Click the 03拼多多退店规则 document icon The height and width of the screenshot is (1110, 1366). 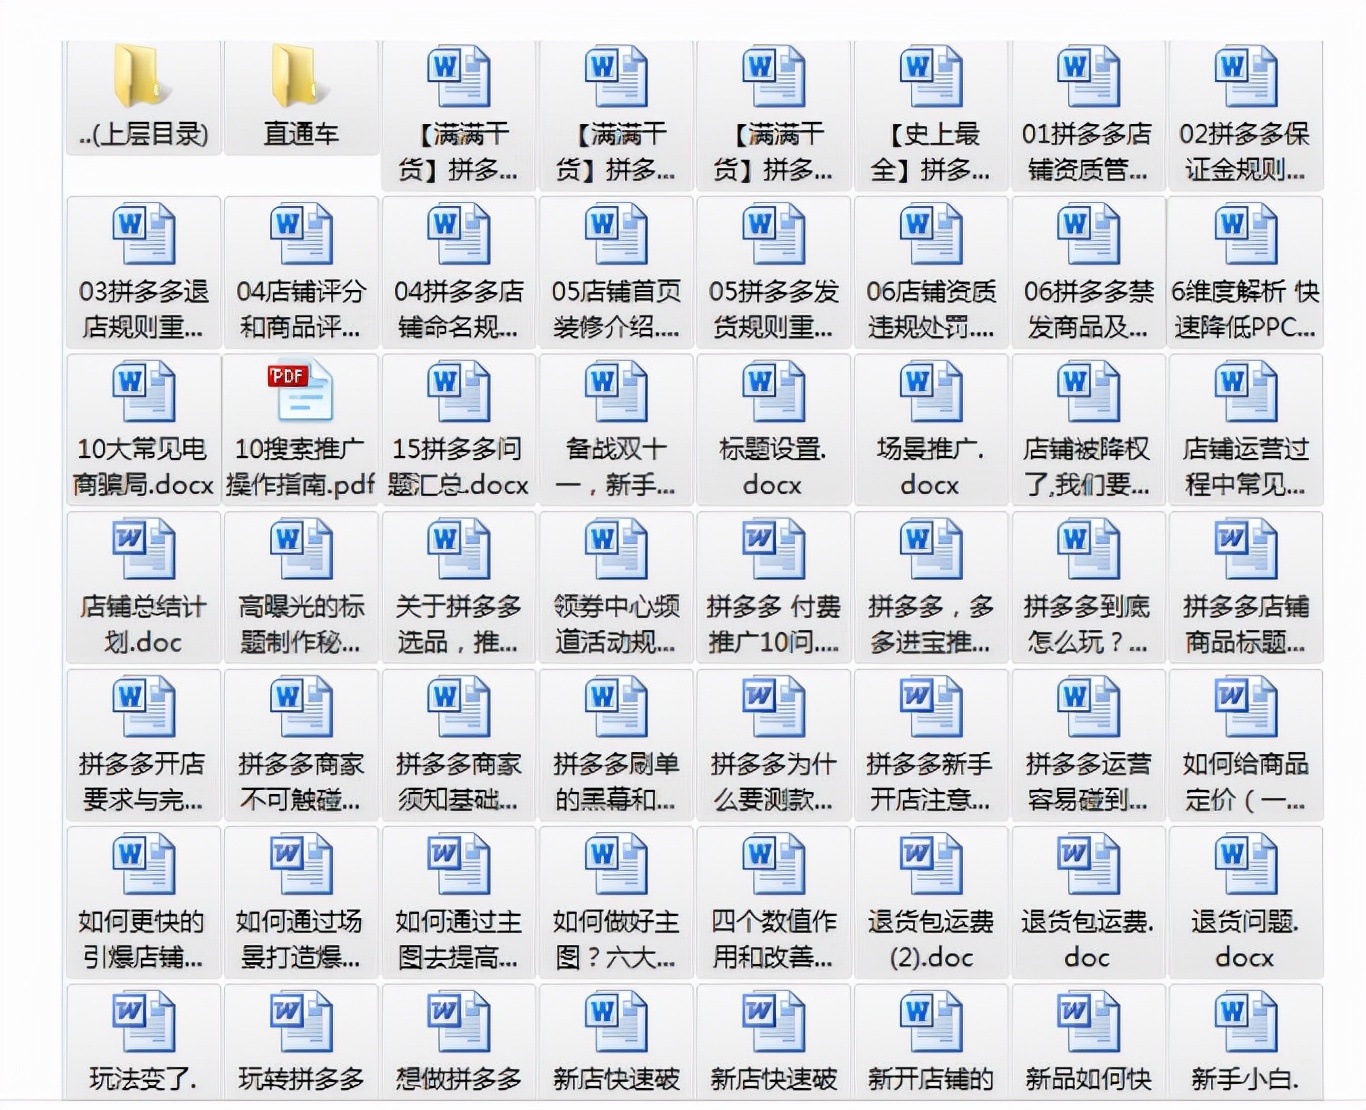click(143, 234)
